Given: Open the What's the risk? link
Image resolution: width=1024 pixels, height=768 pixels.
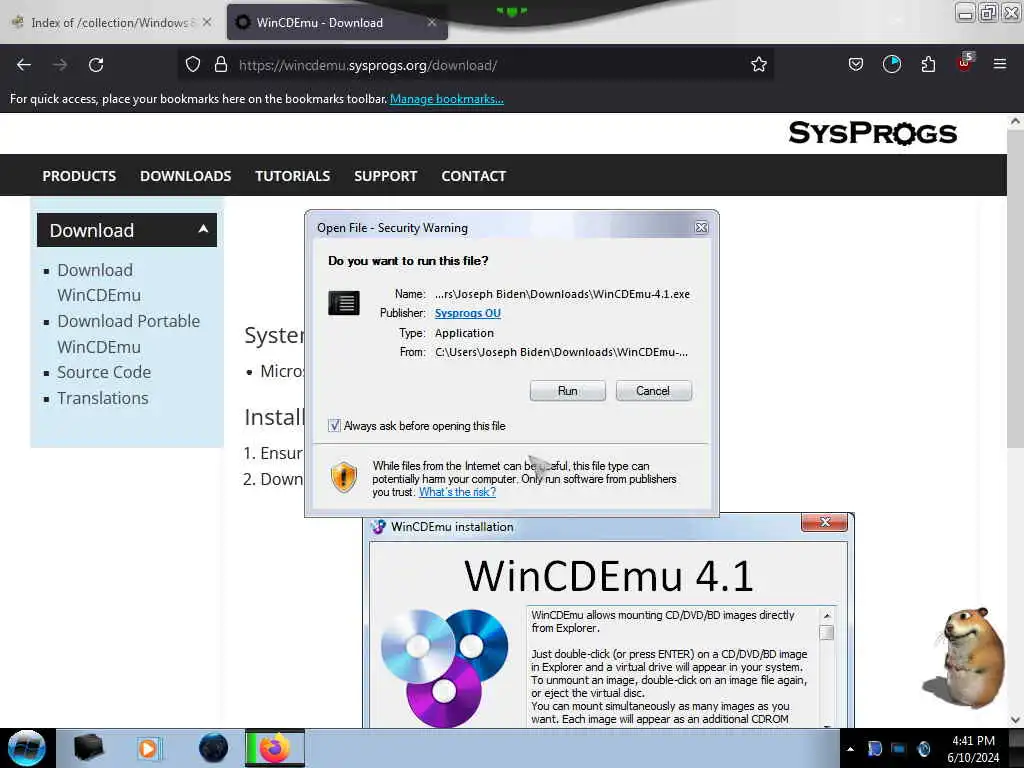Looking at the screenshot, I should (457, 492).
